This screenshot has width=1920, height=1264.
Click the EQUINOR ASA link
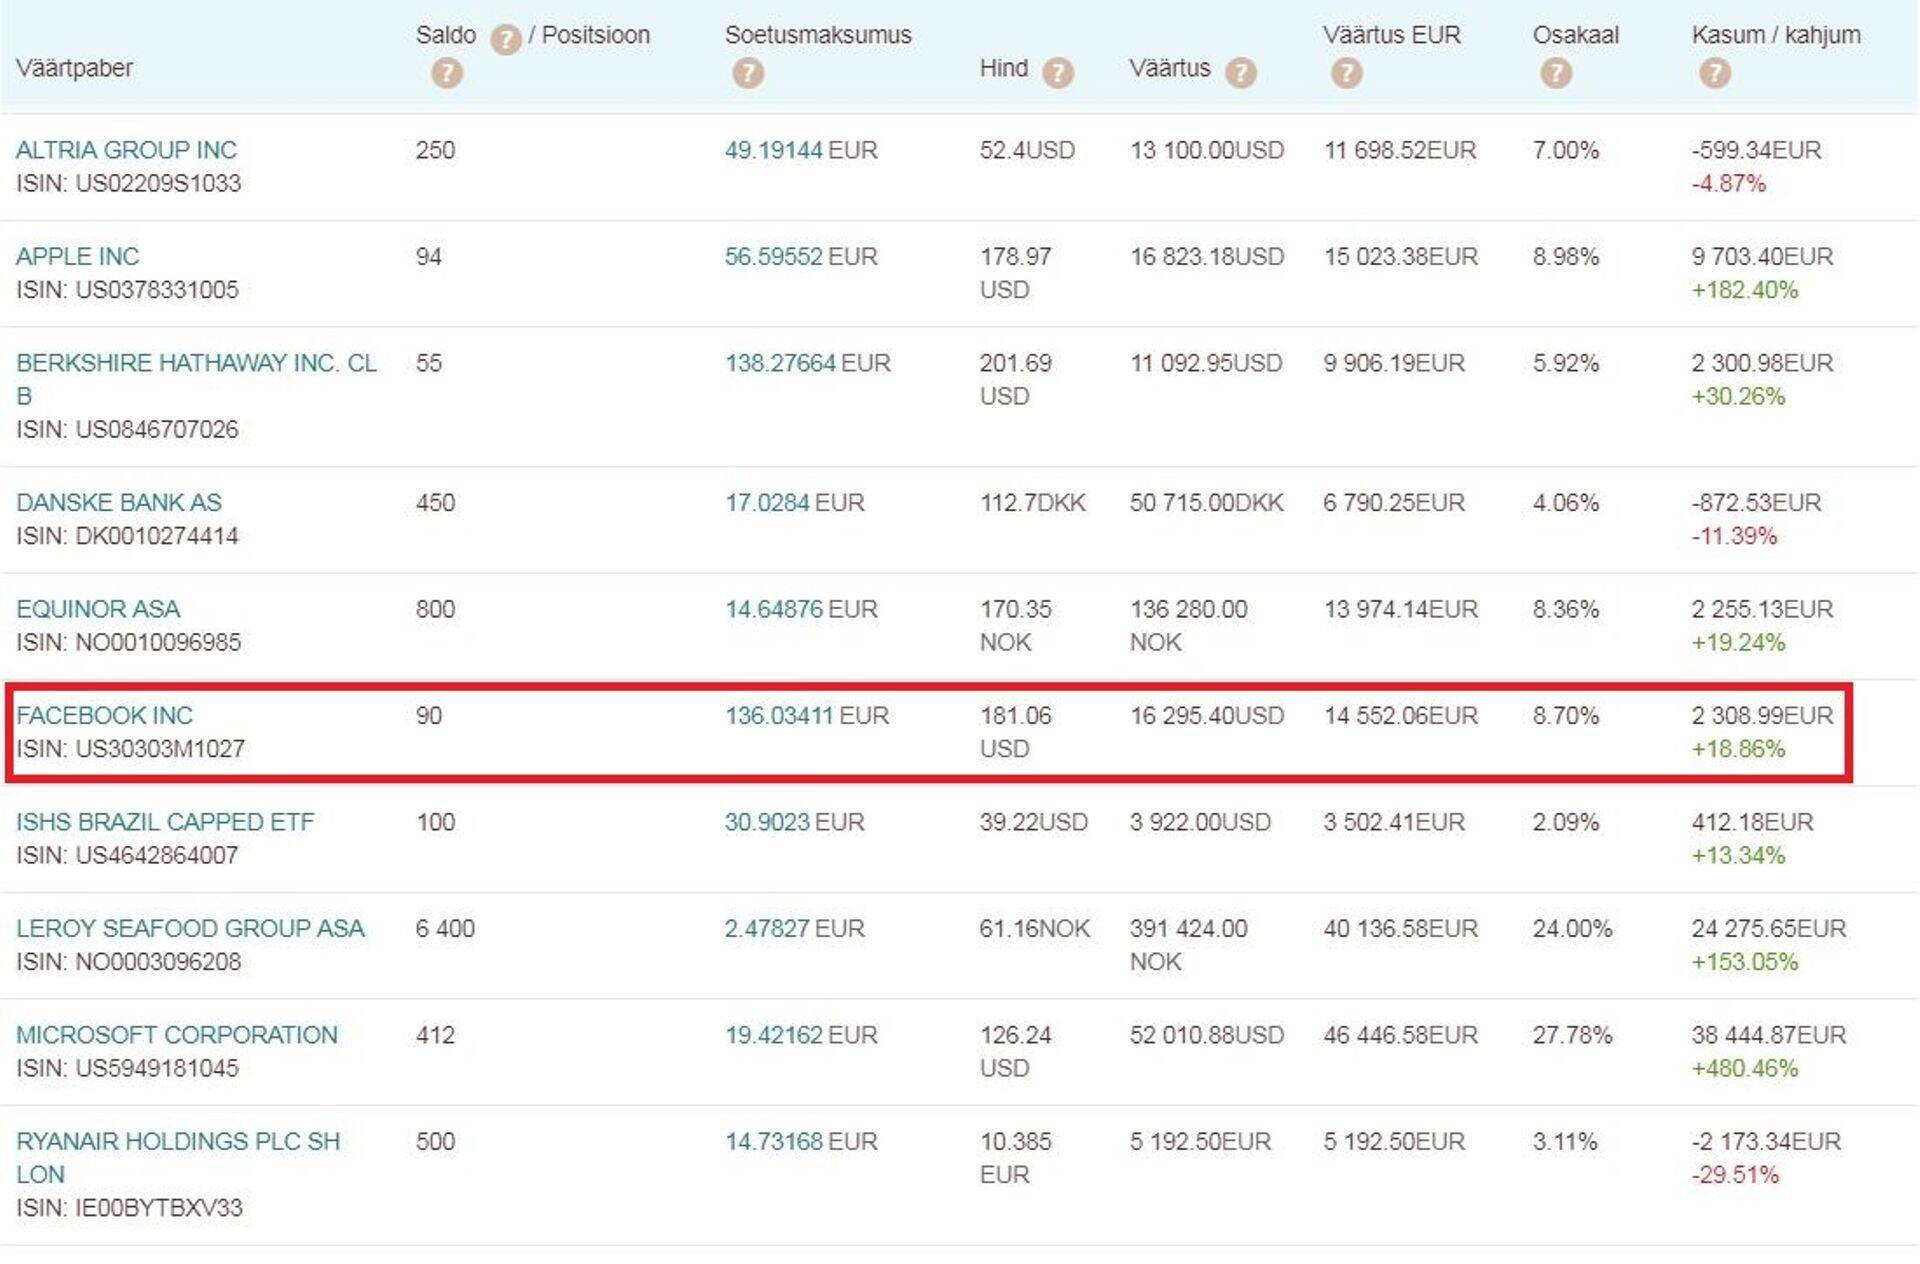(x=98, y=609)
